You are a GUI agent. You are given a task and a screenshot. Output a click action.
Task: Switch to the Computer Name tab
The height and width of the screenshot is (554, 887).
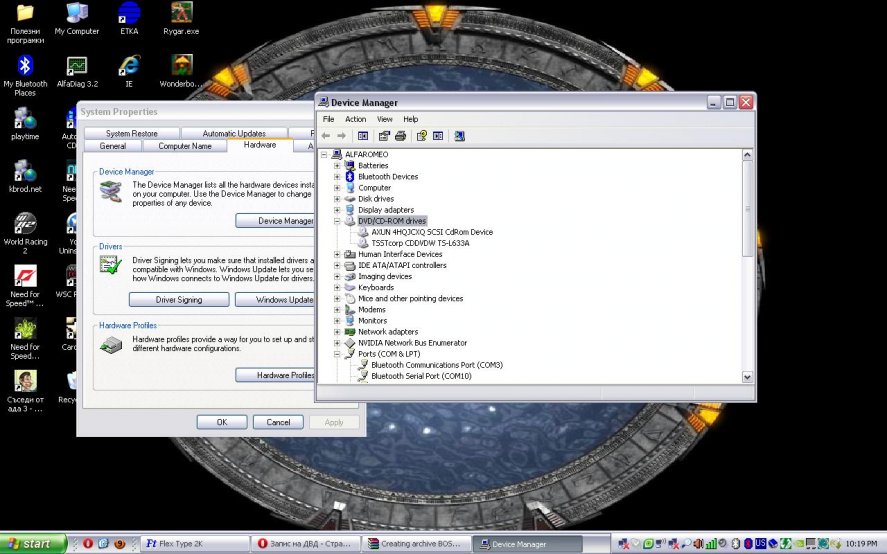[185, 146]
